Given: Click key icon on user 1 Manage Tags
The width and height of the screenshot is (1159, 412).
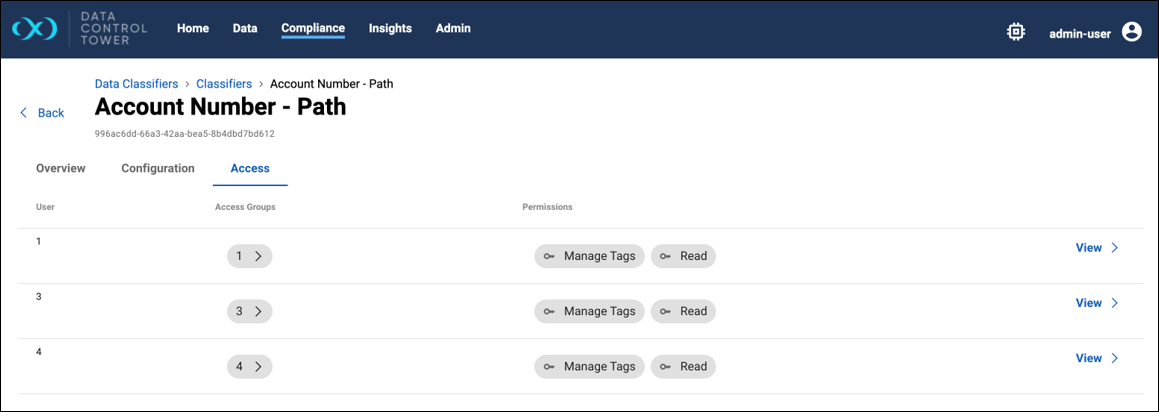Looking at the screenshot, I should point(549,256).
